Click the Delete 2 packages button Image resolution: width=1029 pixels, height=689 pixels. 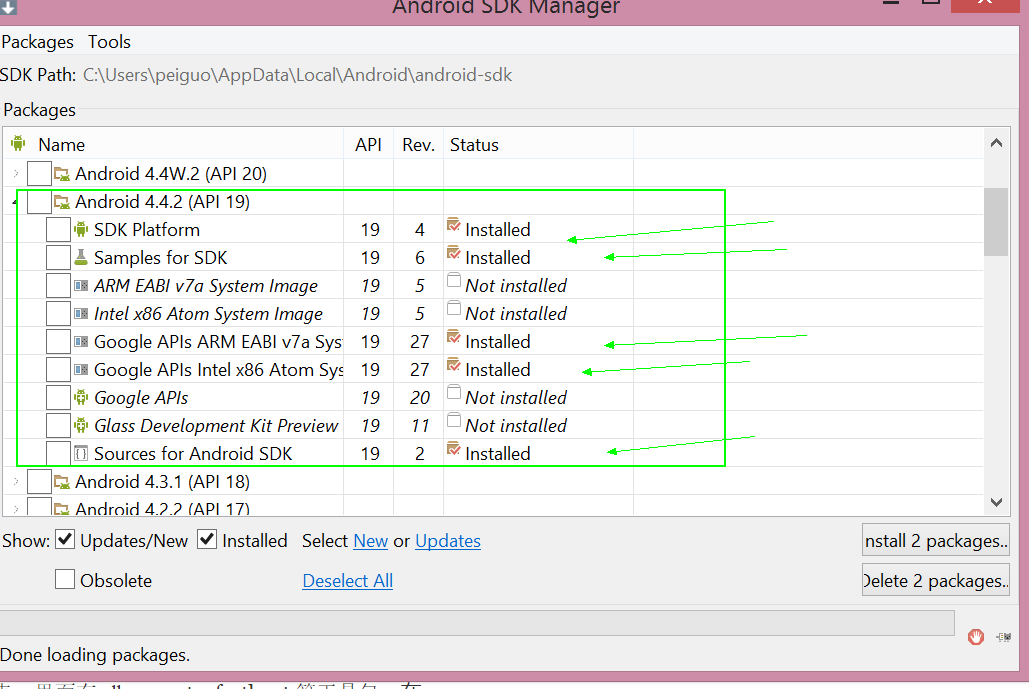936,580
